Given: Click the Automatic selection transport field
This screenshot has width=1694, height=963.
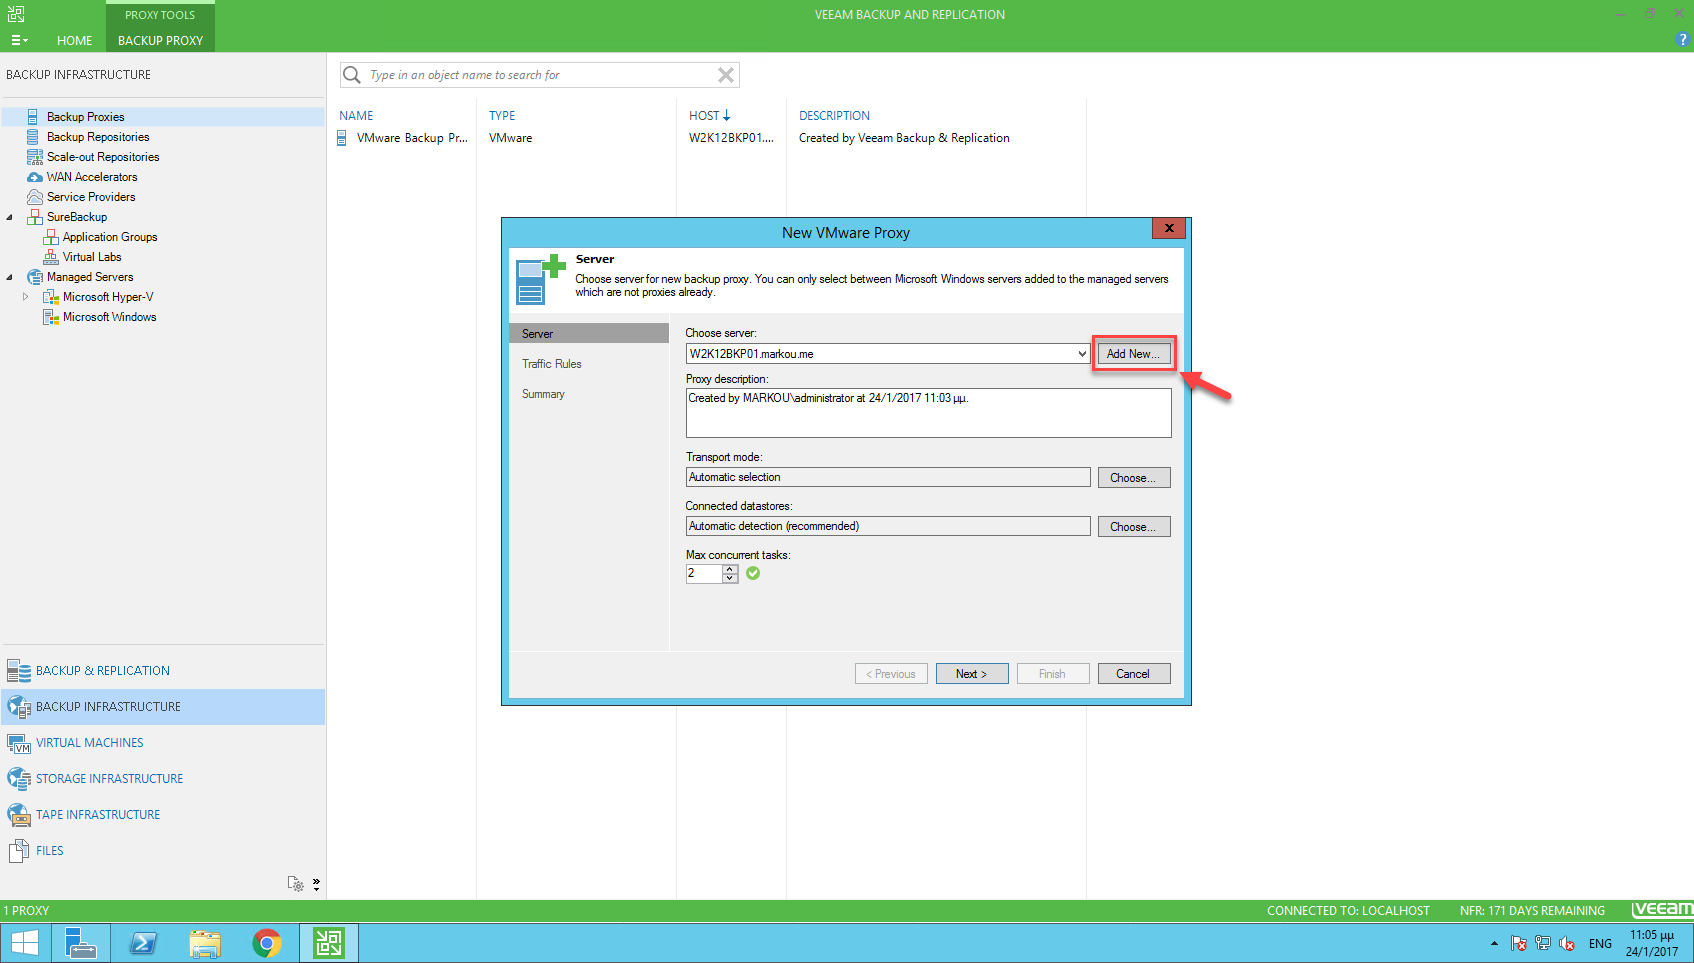Looking at the screenshot, I should point(888,478).
